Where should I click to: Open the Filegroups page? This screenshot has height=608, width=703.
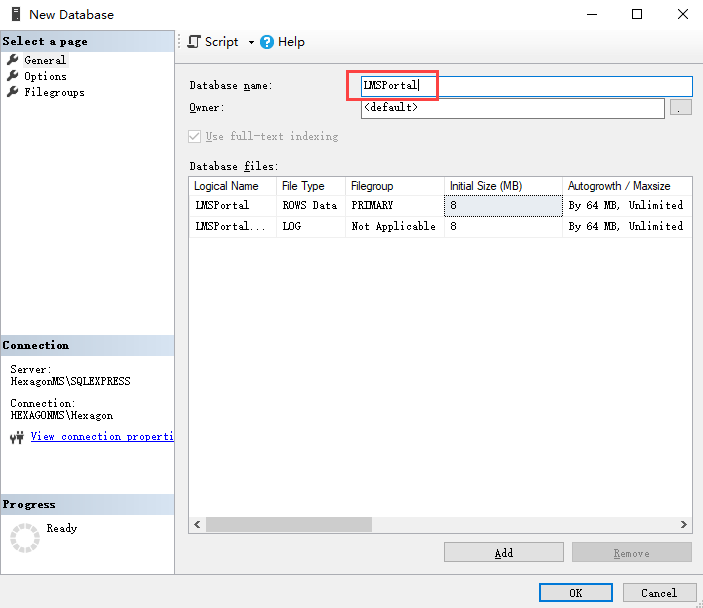(x=54, y=92)
